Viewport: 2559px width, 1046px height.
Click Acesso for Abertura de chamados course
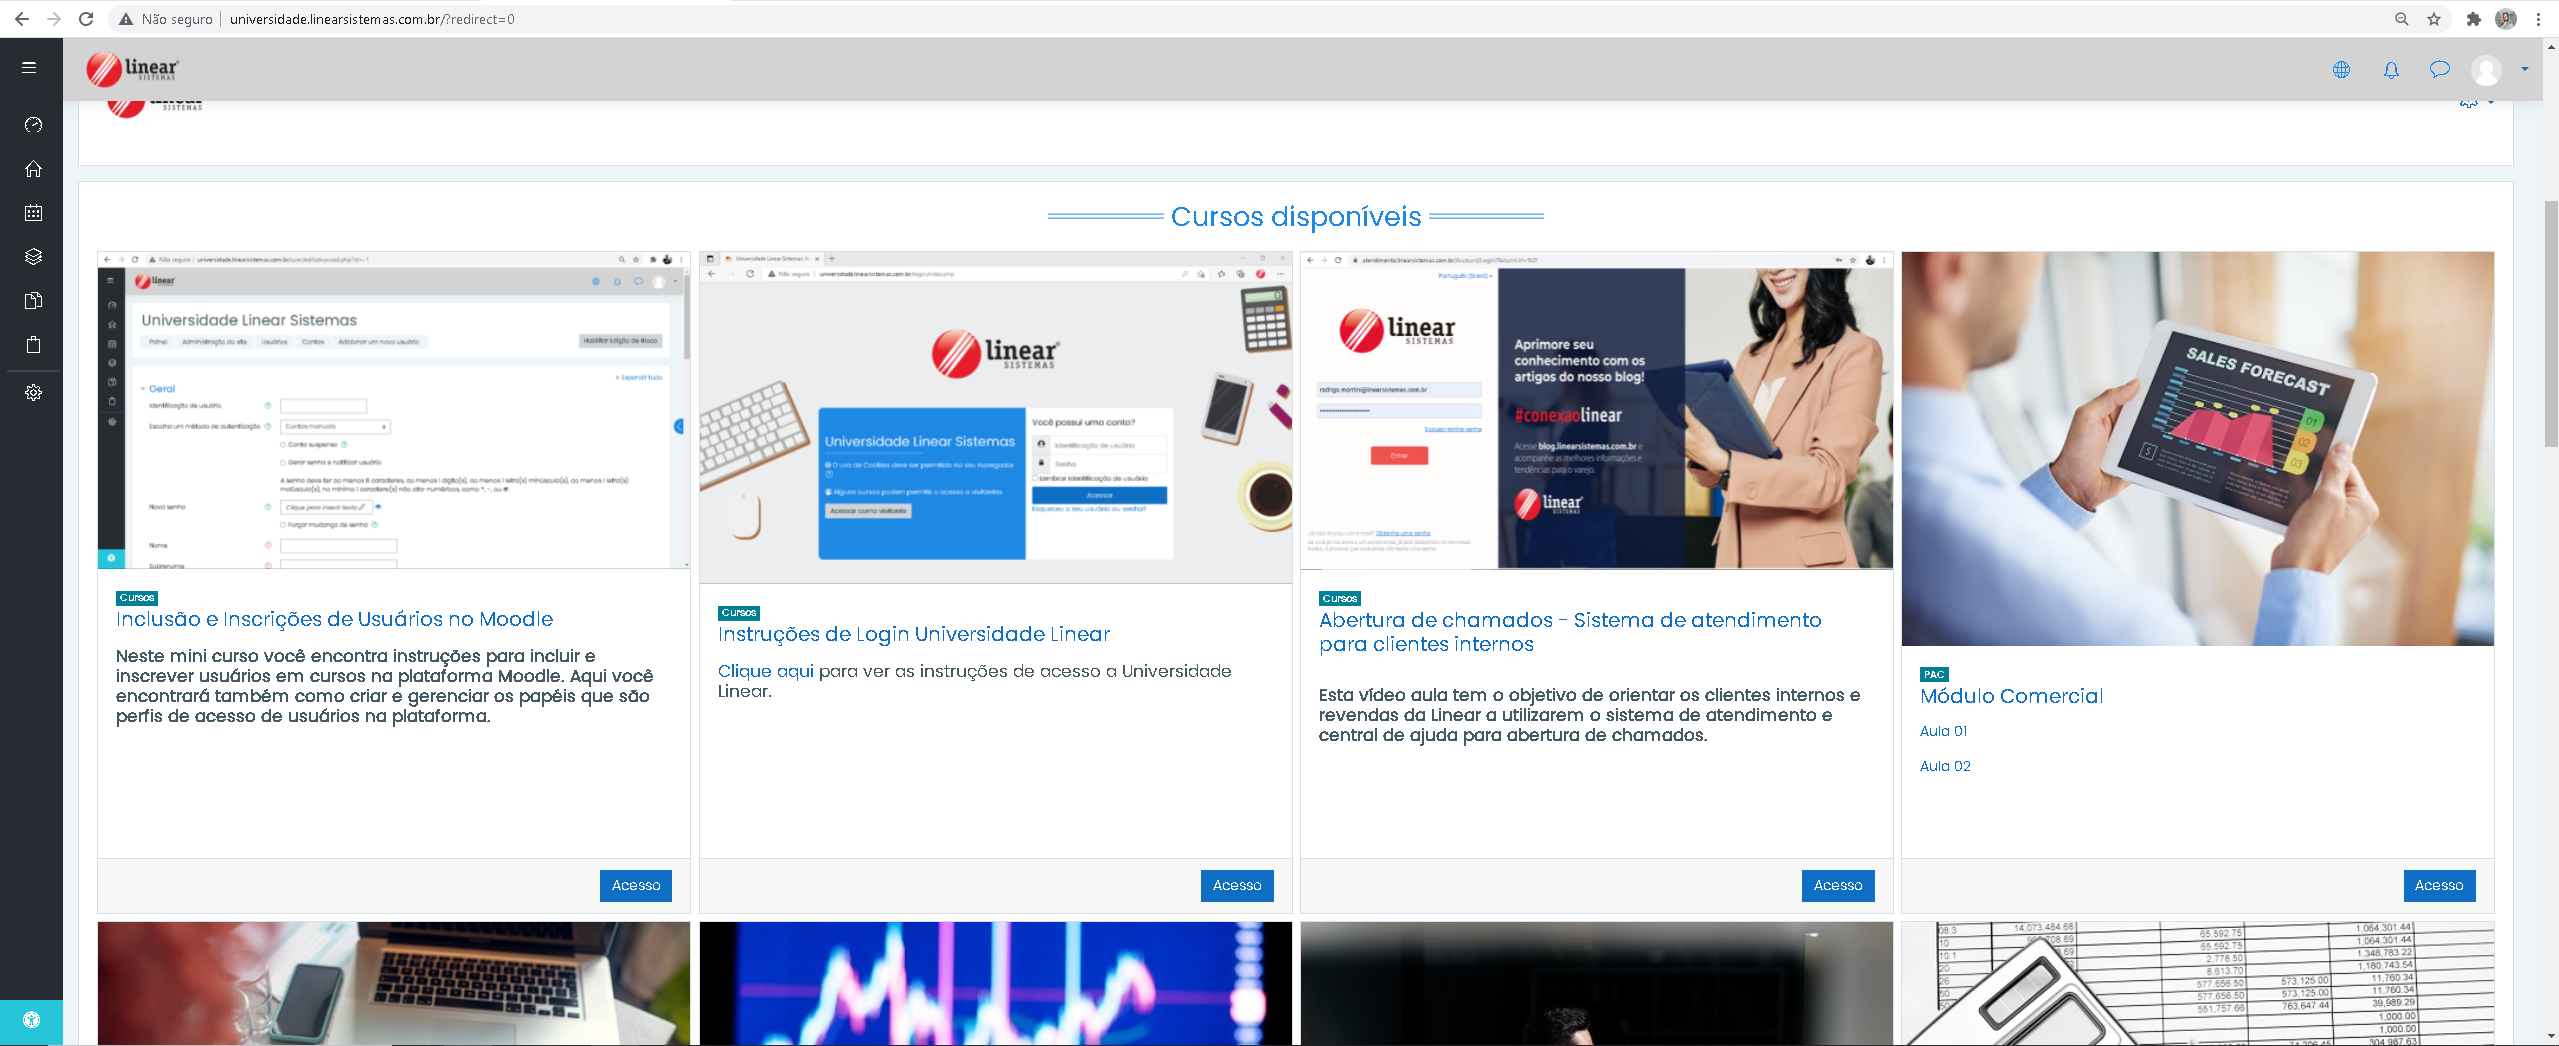[1838, 885]
